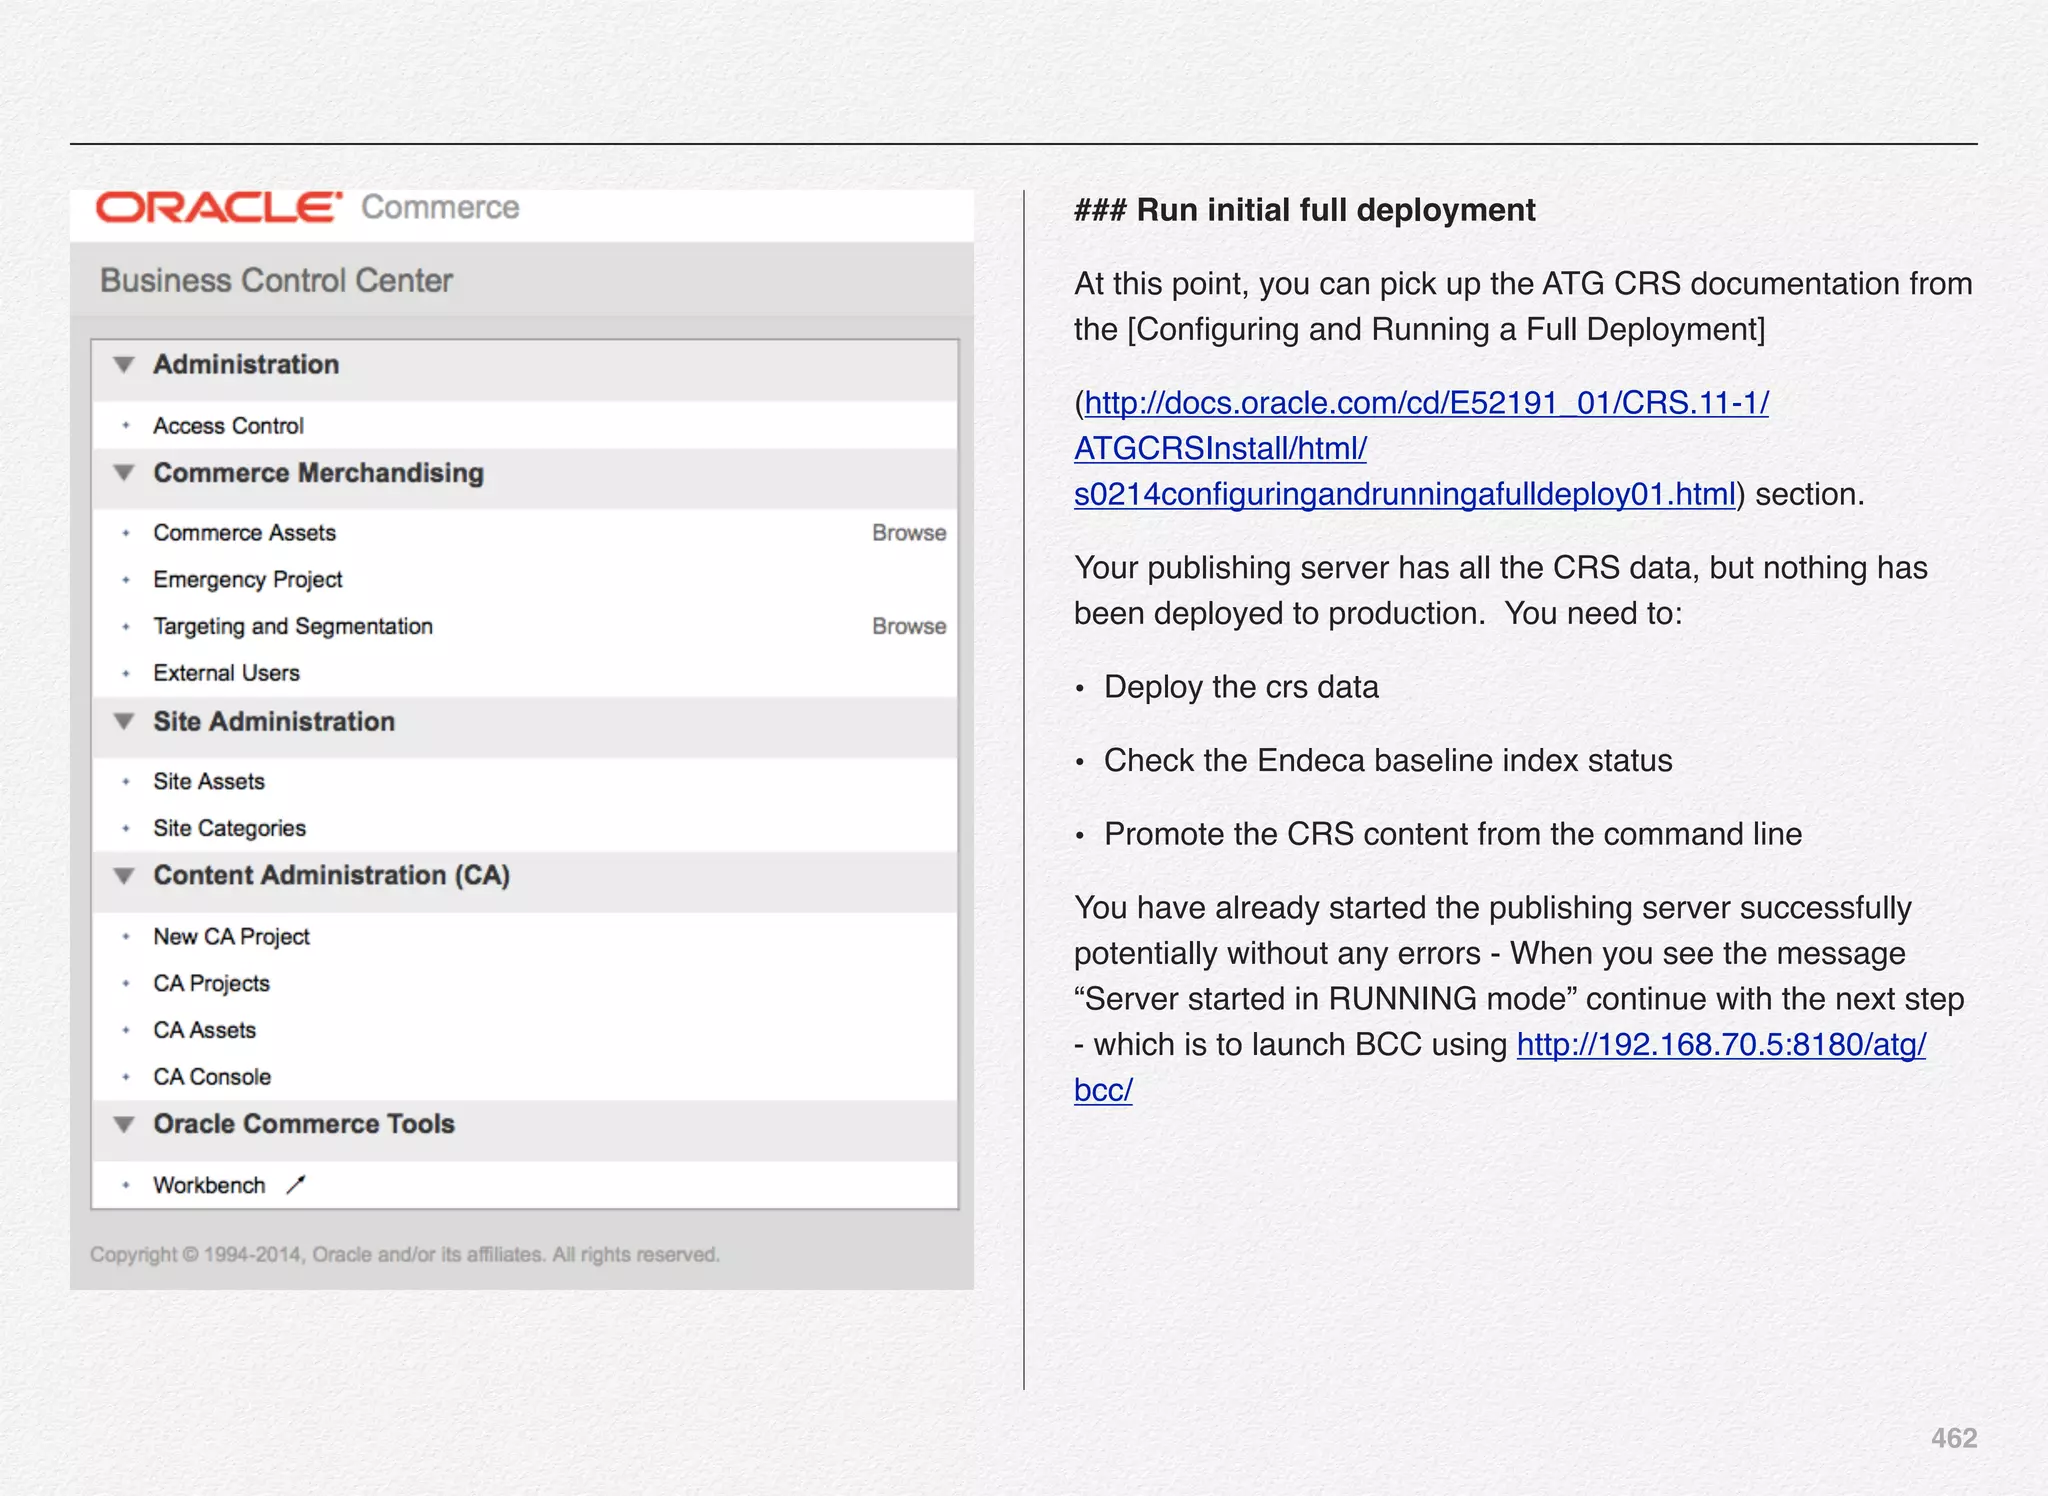The height and width of the screenshot is (1496, 2048).
Task: Click the Workbench external link icon
Action: (295, 1185)
